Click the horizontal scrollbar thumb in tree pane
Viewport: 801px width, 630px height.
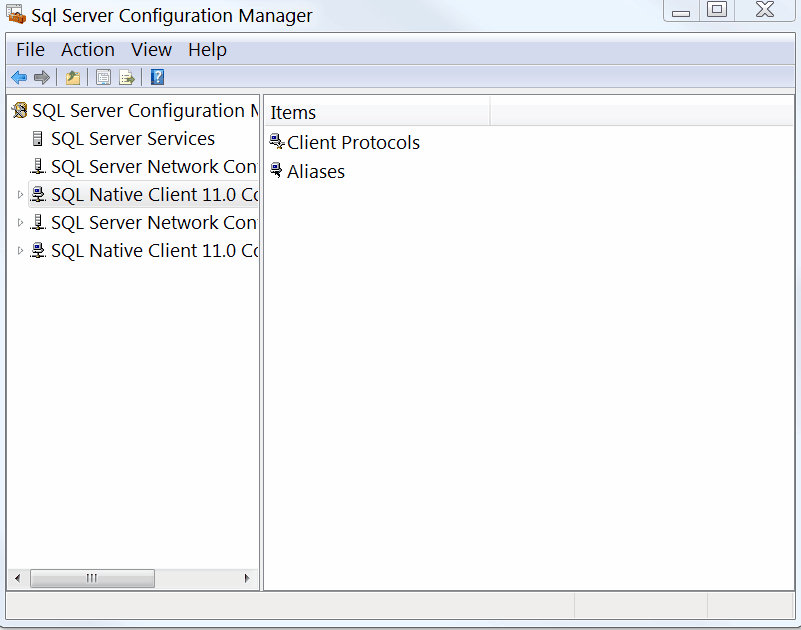tap(92, 578)
